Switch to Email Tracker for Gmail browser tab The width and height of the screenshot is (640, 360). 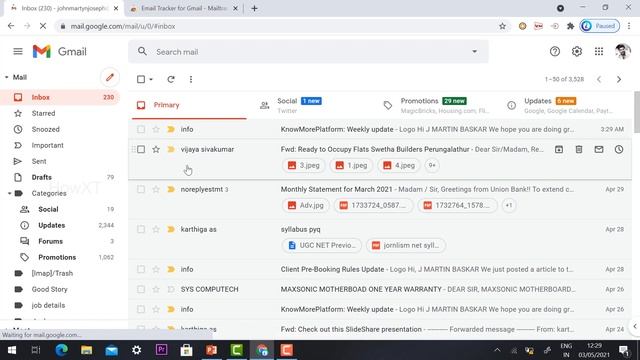click(x=184, y=8)
